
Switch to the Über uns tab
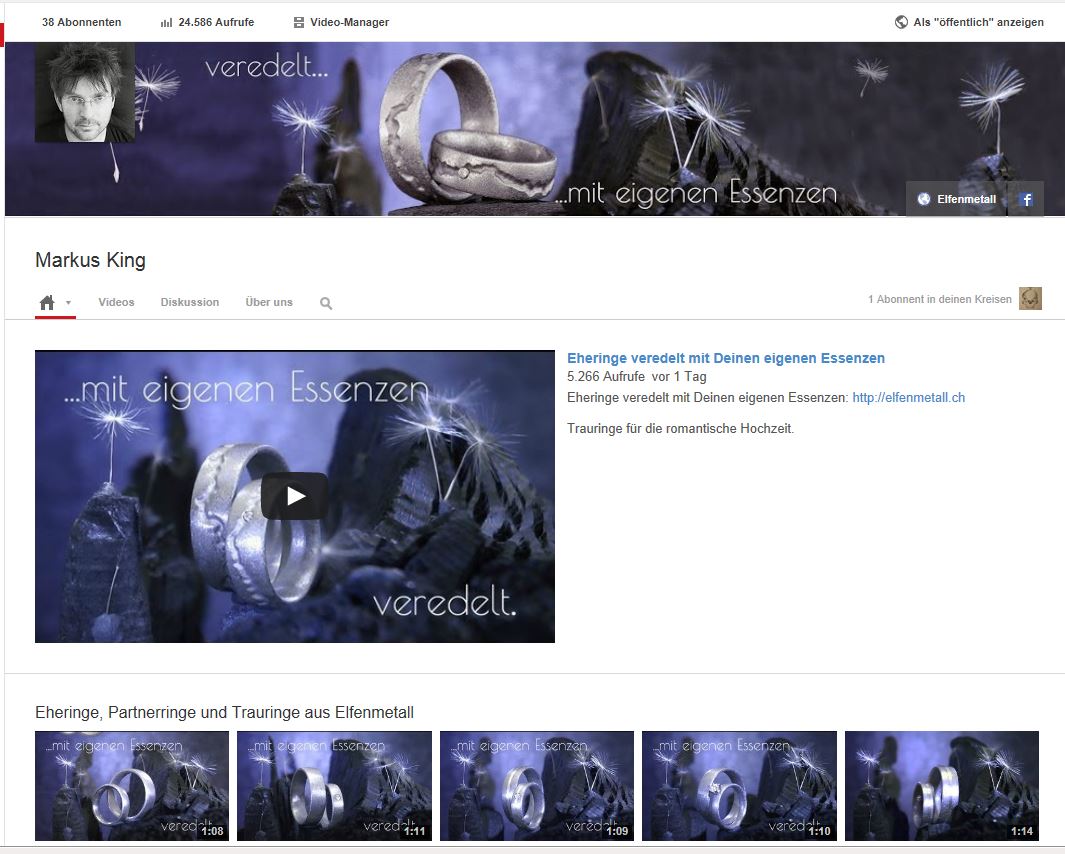point(269,302)
